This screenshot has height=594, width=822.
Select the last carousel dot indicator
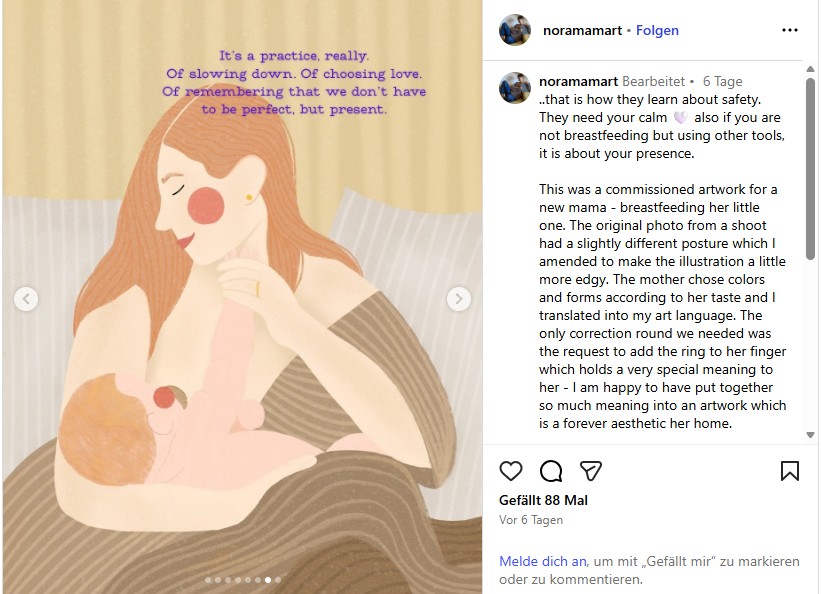(x=278, y=580)
